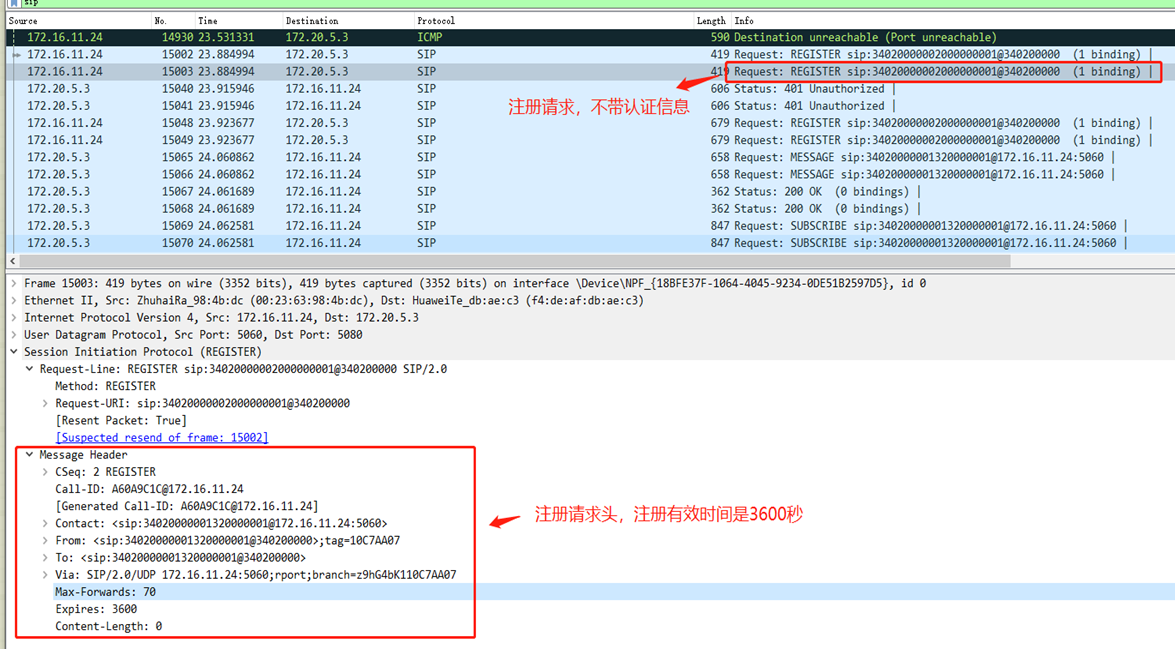The image size is (1175, 649).
Task: Sort packets by Source column header
Action: [22, 21]
